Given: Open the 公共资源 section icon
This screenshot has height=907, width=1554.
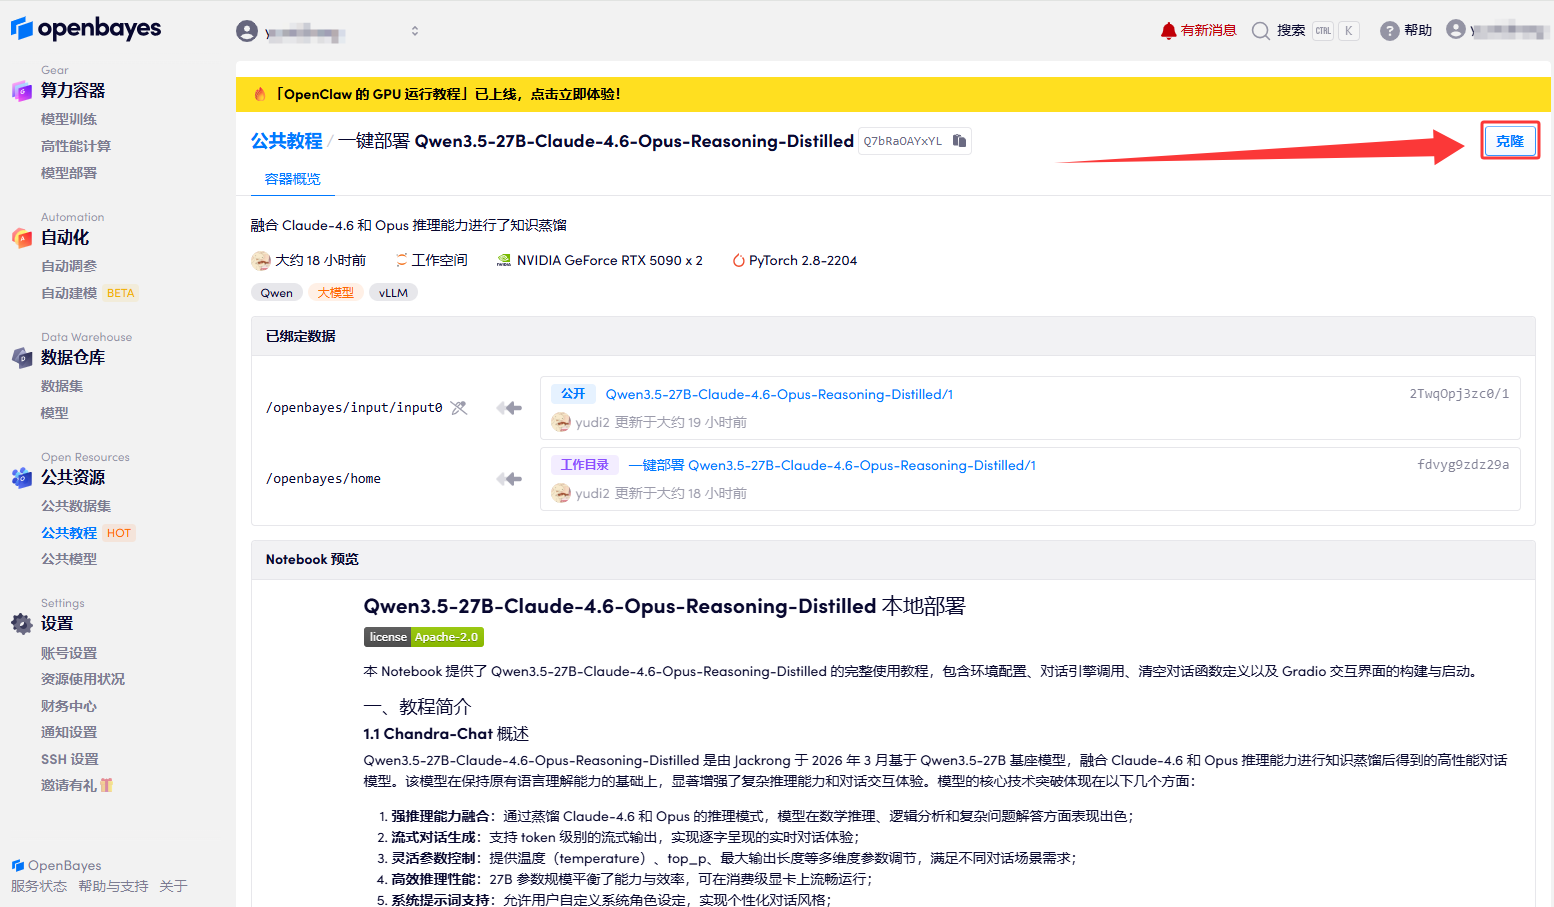Looking at the screenshot, I should [22, 478].
